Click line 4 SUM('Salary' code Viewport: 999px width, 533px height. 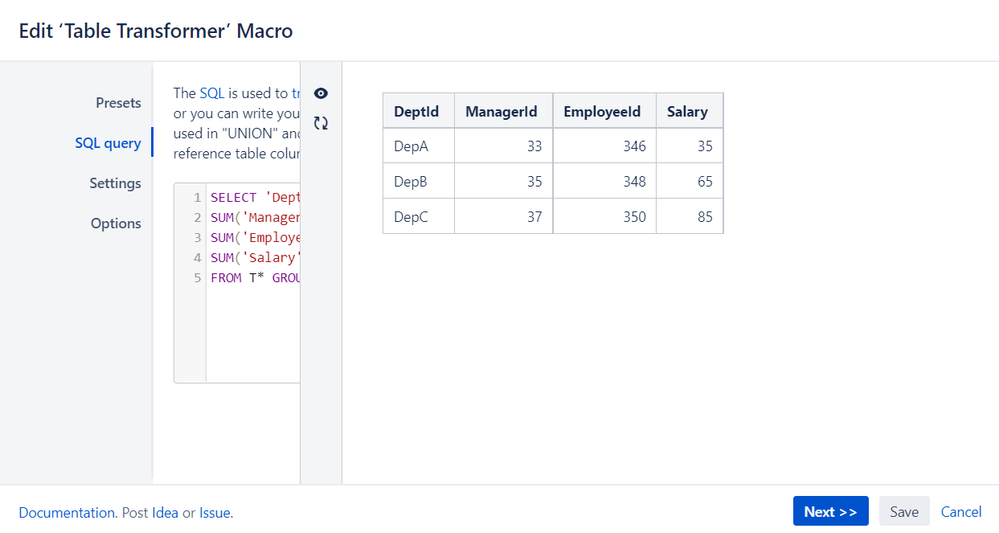[x=255, y=257]
